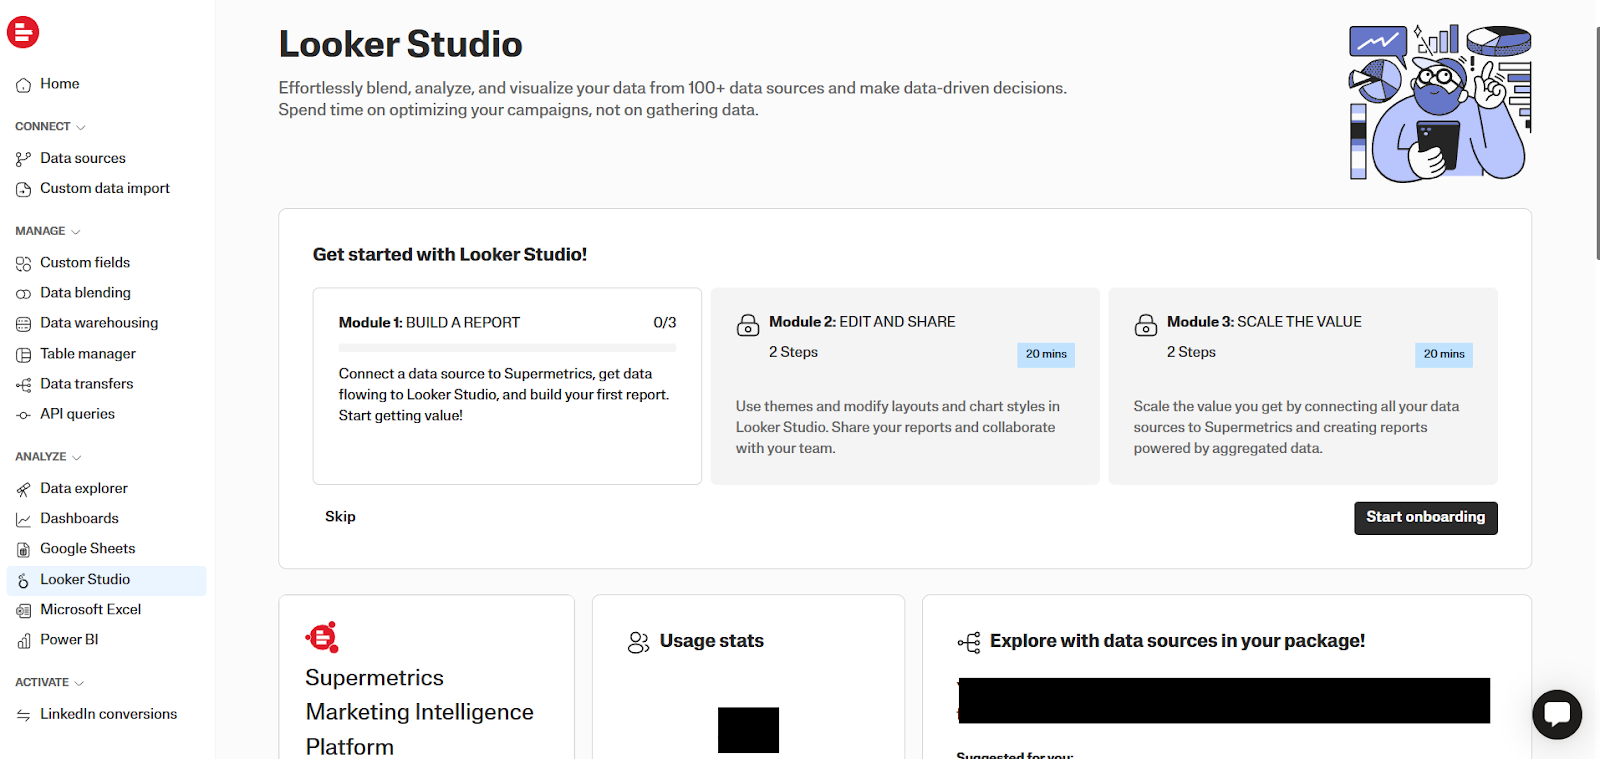
Task: Click the Supermetrics logo in the sidebar
Action: (x=23, y=32)
